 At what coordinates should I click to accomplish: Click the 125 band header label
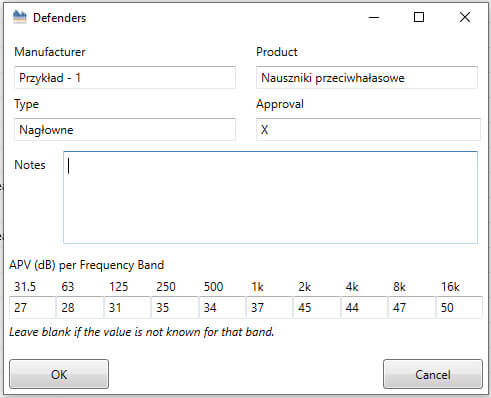(119, 287)
